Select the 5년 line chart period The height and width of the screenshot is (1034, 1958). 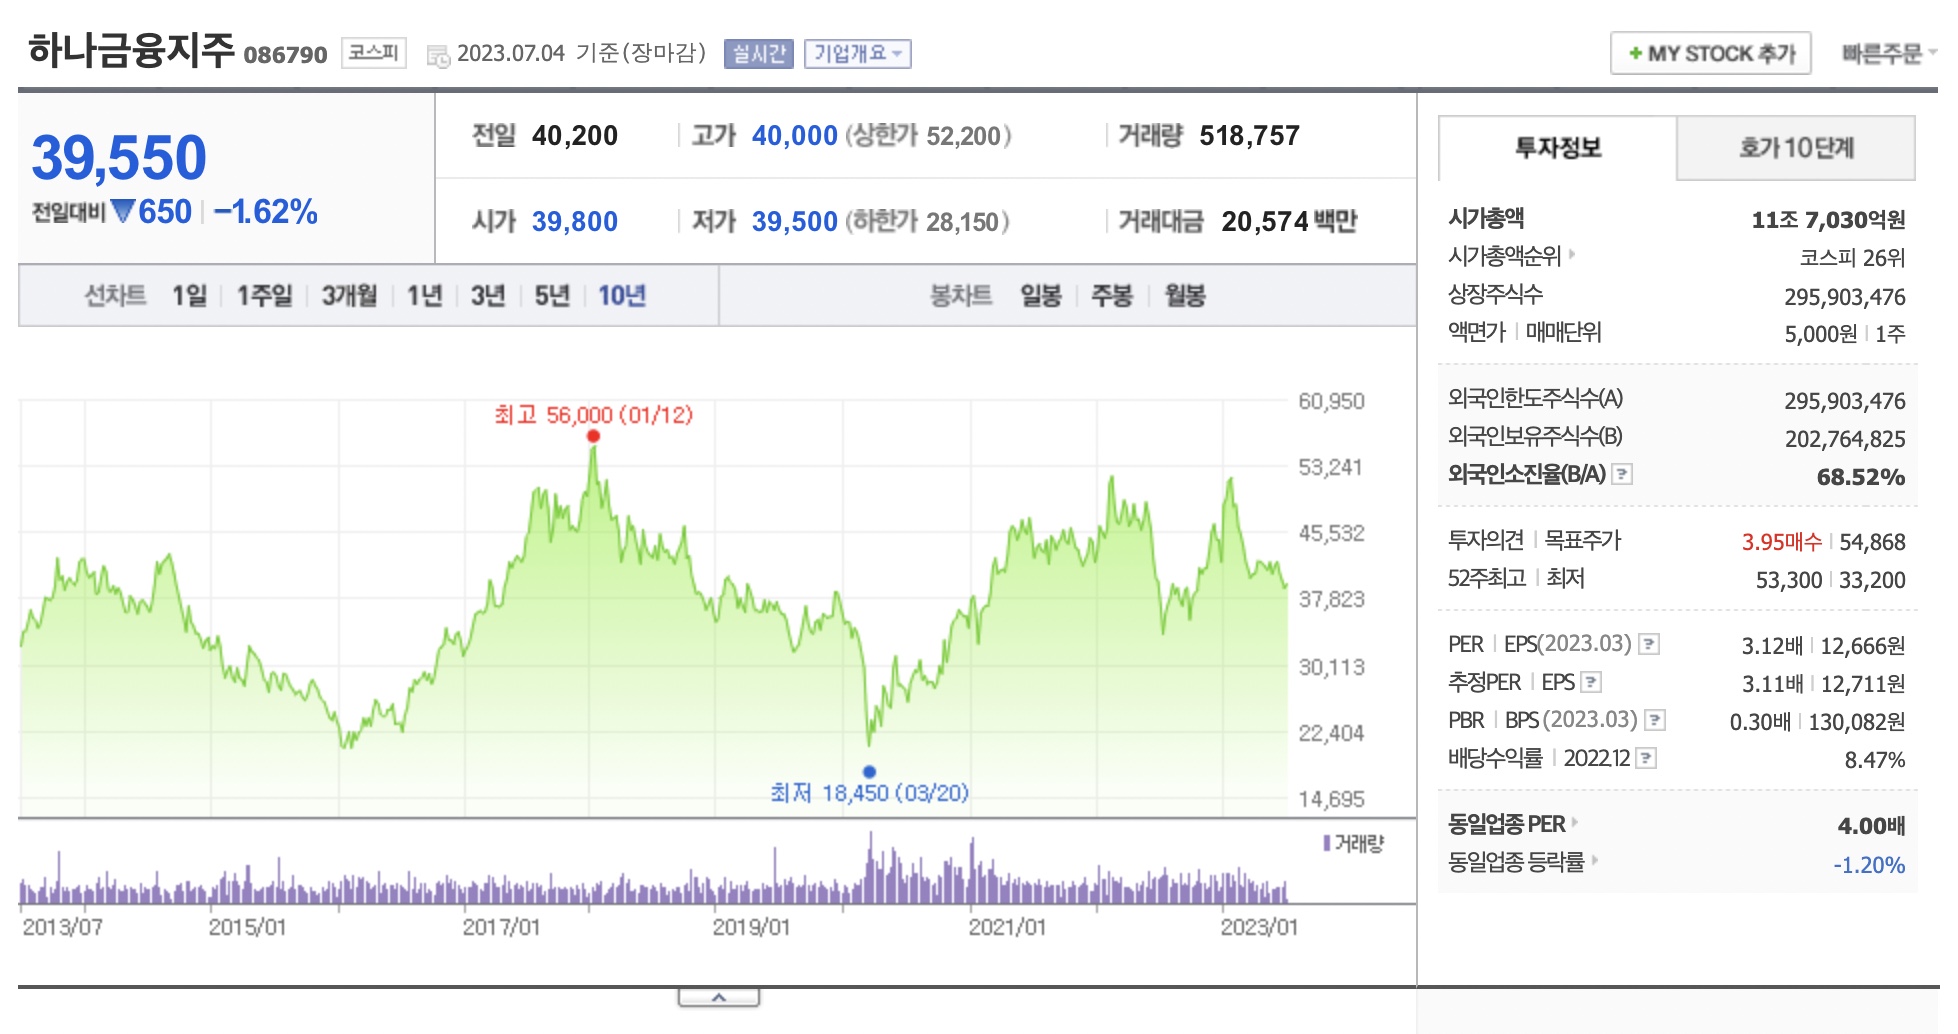552,295
